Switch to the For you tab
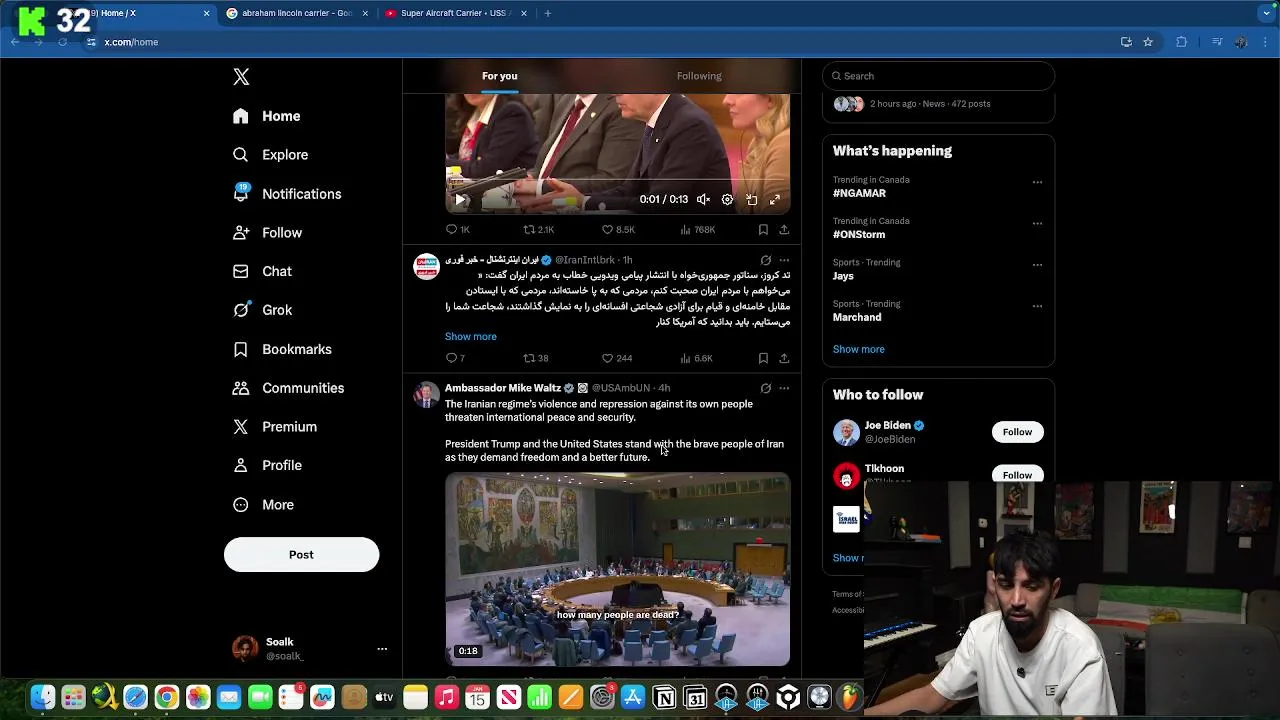Viewport: 1280px width, 720px height. (499, 76)
